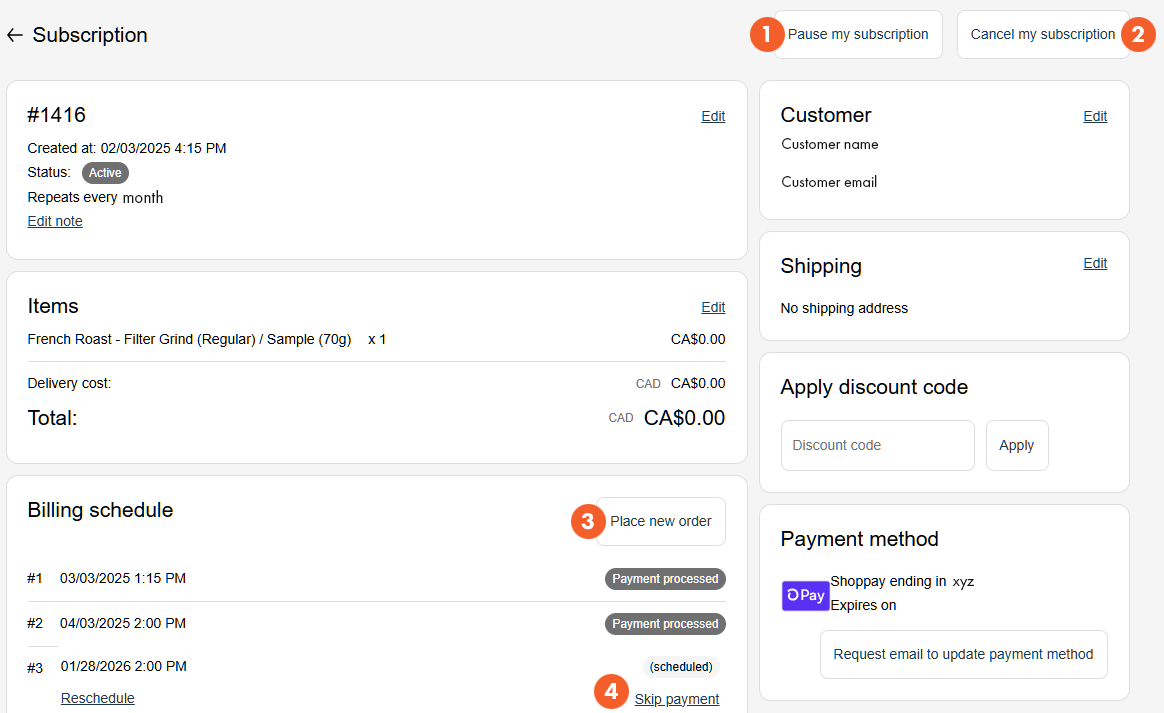
Task: Skip payment for scheduled billing
Action: (x=677, y=699)
